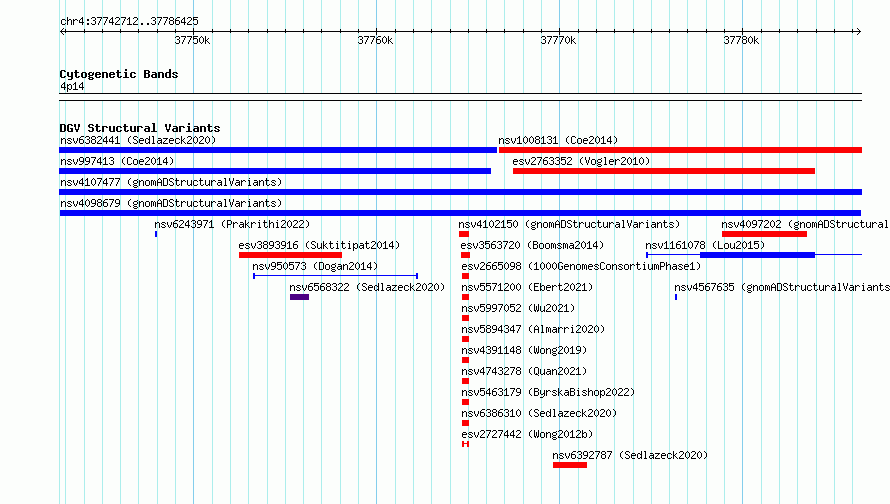This screenshot has width=890, height=504.
Task: Open nsv4098679 gnomAD variant label
Action: (x=171, y=203)
